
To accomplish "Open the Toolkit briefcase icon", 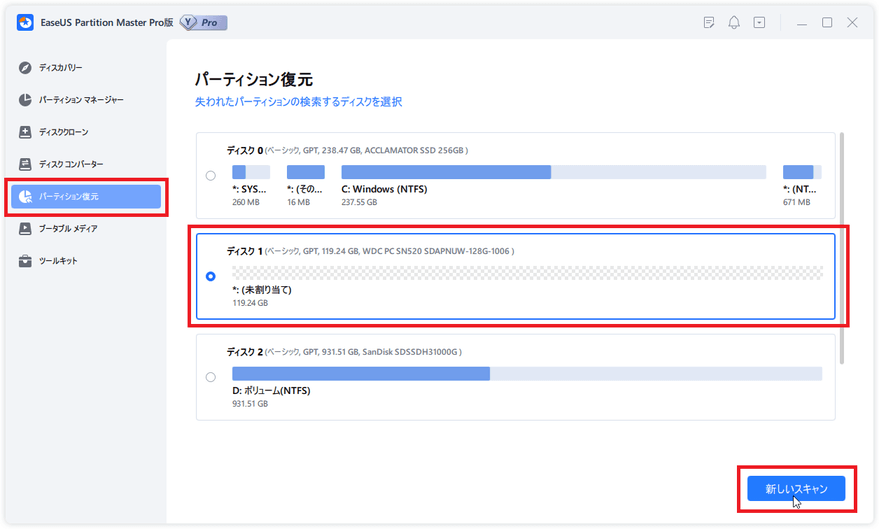I will [x=26, y=261].
